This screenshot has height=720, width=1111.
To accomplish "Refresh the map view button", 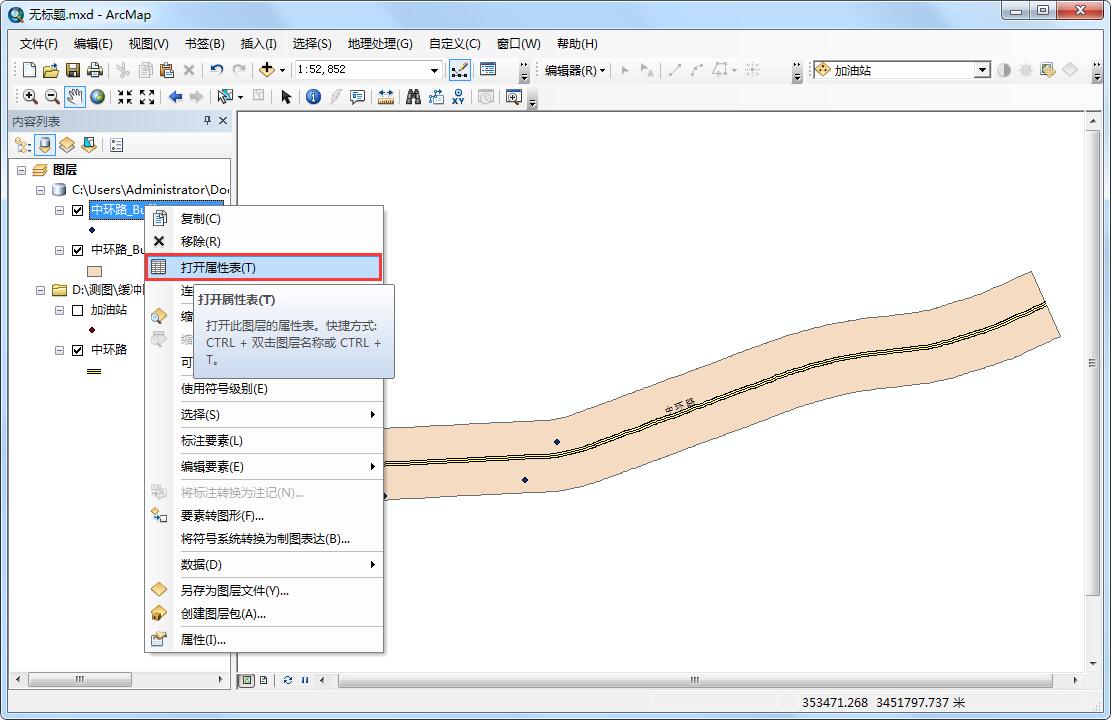I will pyautogui.click(x=288, y=680).
